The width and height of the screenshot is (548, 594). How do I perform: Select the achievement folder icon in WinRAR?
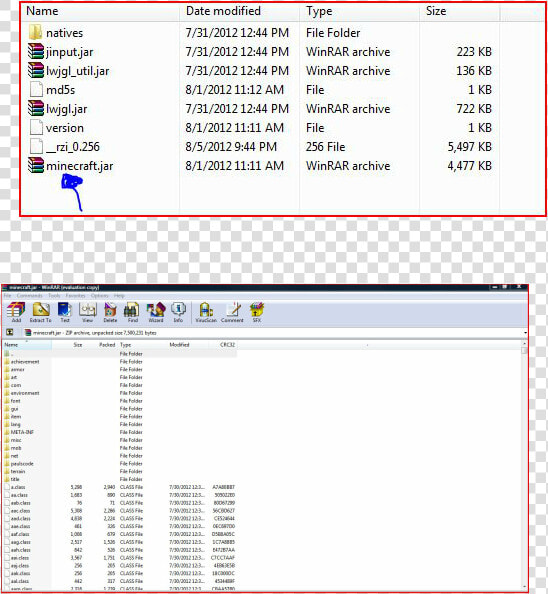(x=7, y=361)
